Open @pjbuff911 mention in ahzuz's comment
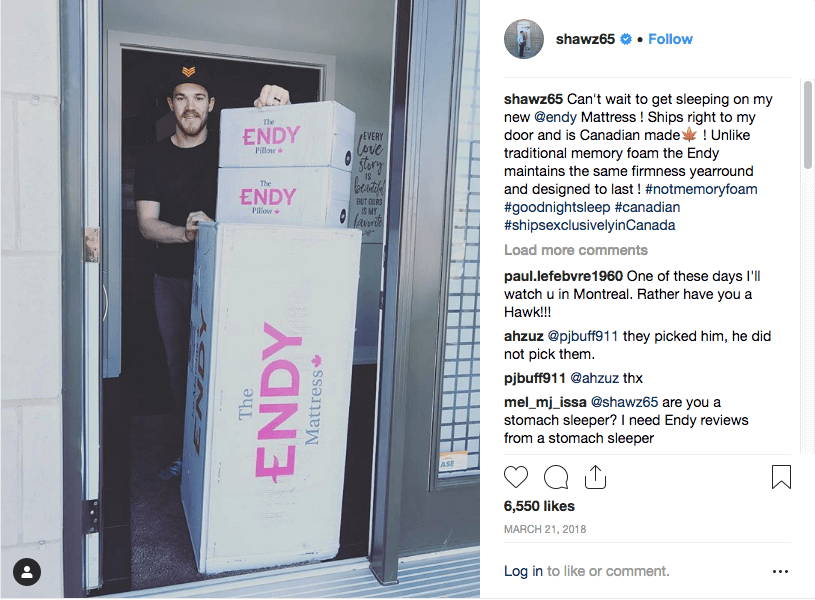 click(583, 336)
